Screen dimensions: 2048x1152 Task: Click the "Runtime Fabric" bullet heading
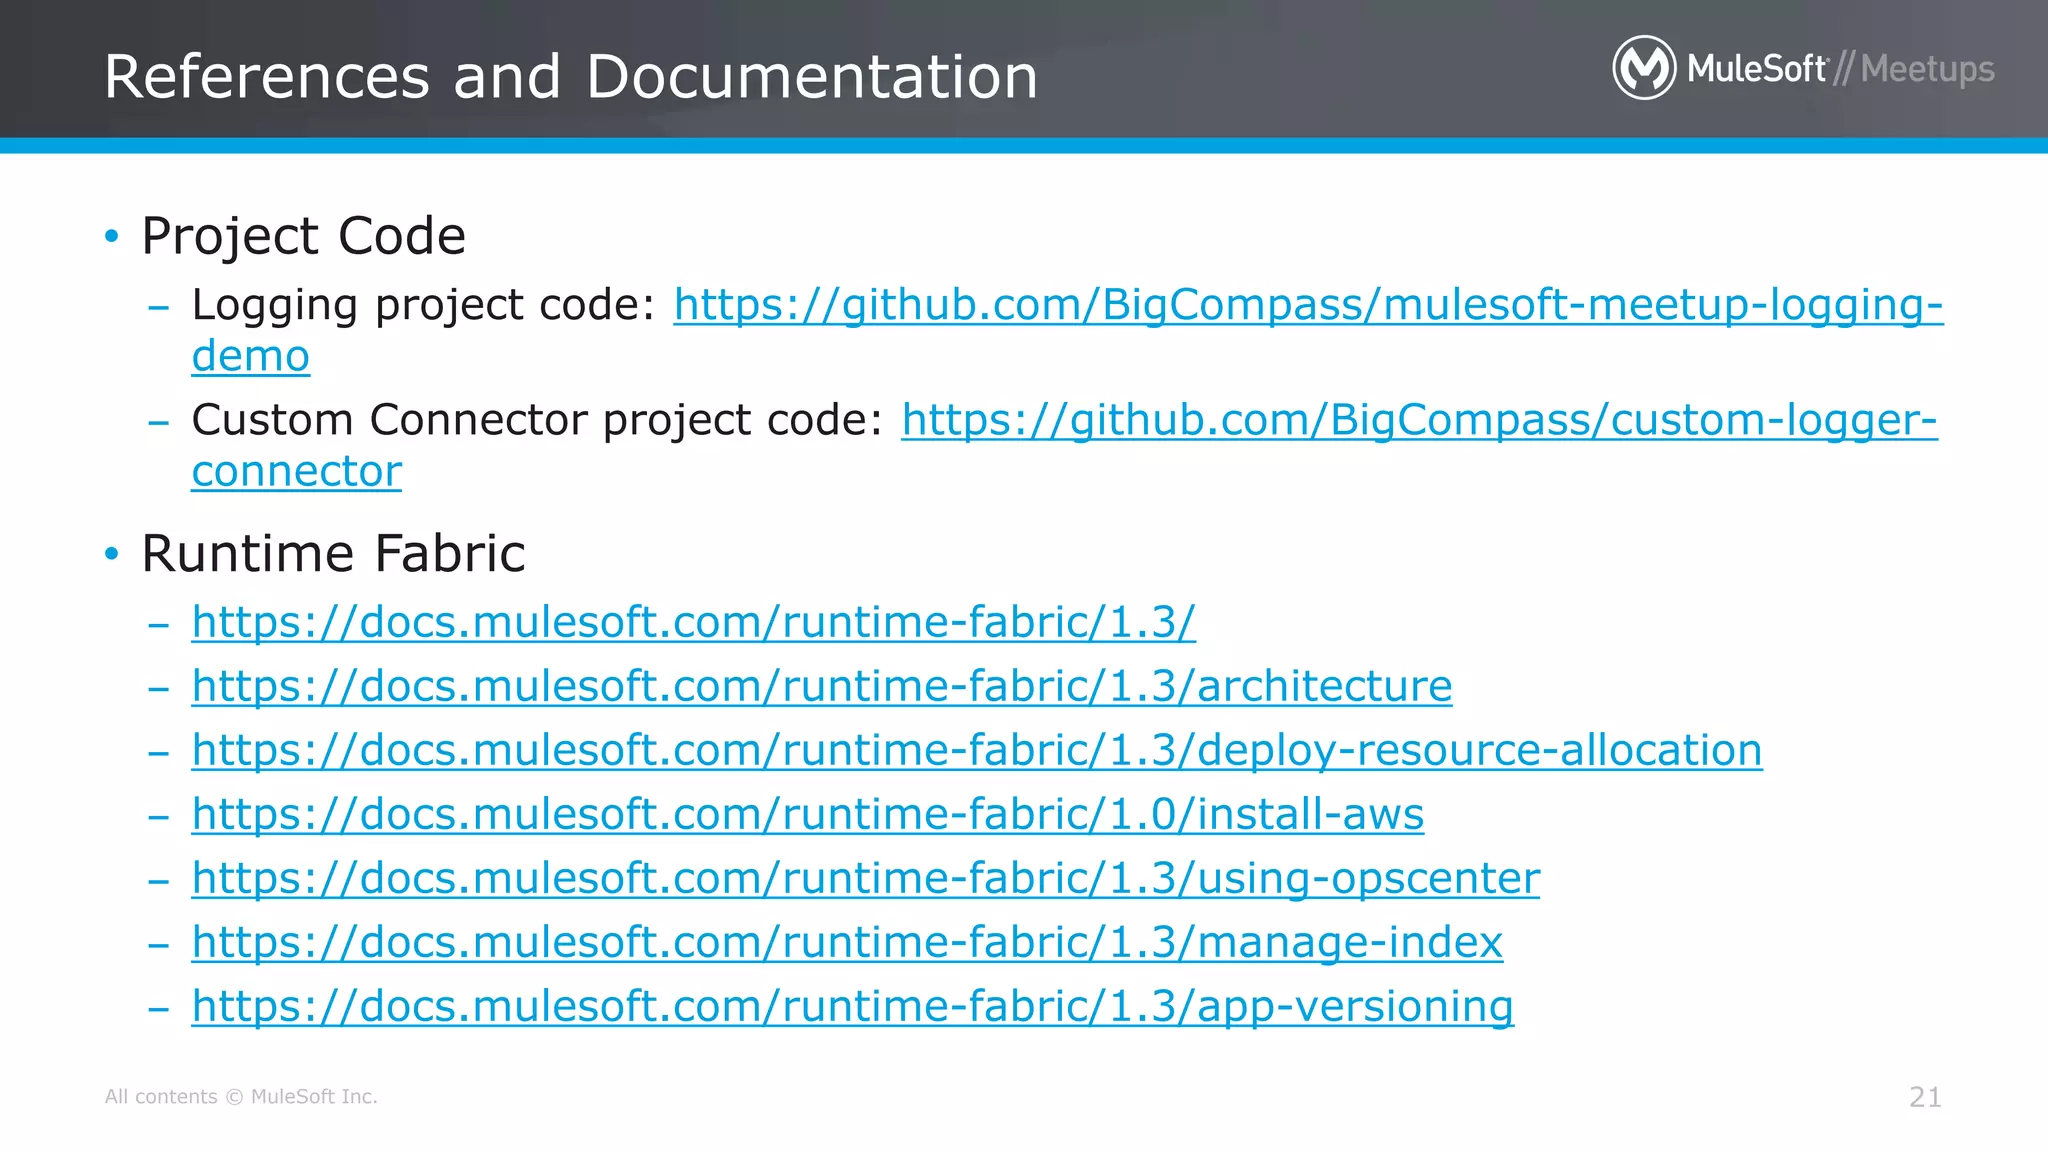(x=333, y=553)
